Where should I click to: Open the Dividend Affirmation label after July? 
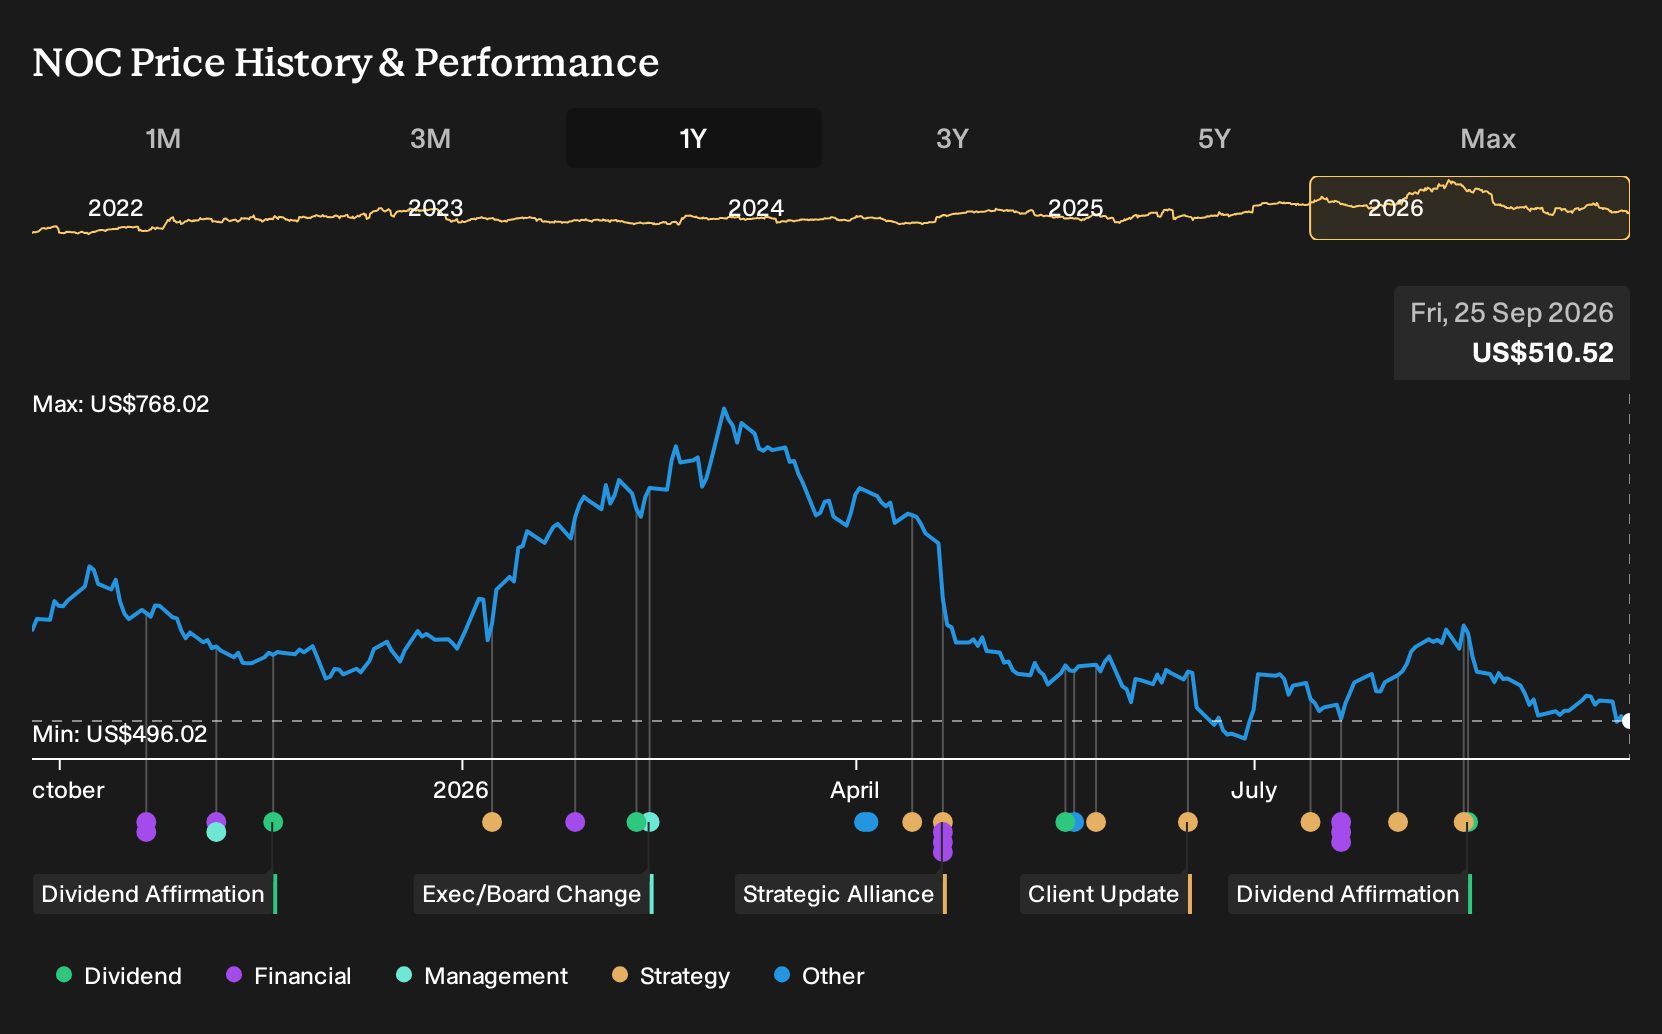click(x=1350, y=894)
